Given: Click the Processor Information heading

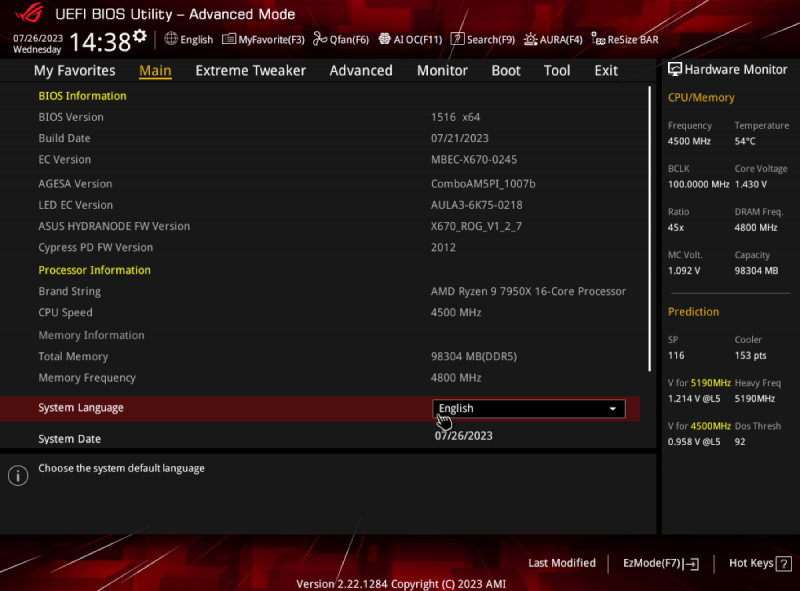Looking at the screenshot, I should point(94,270).
